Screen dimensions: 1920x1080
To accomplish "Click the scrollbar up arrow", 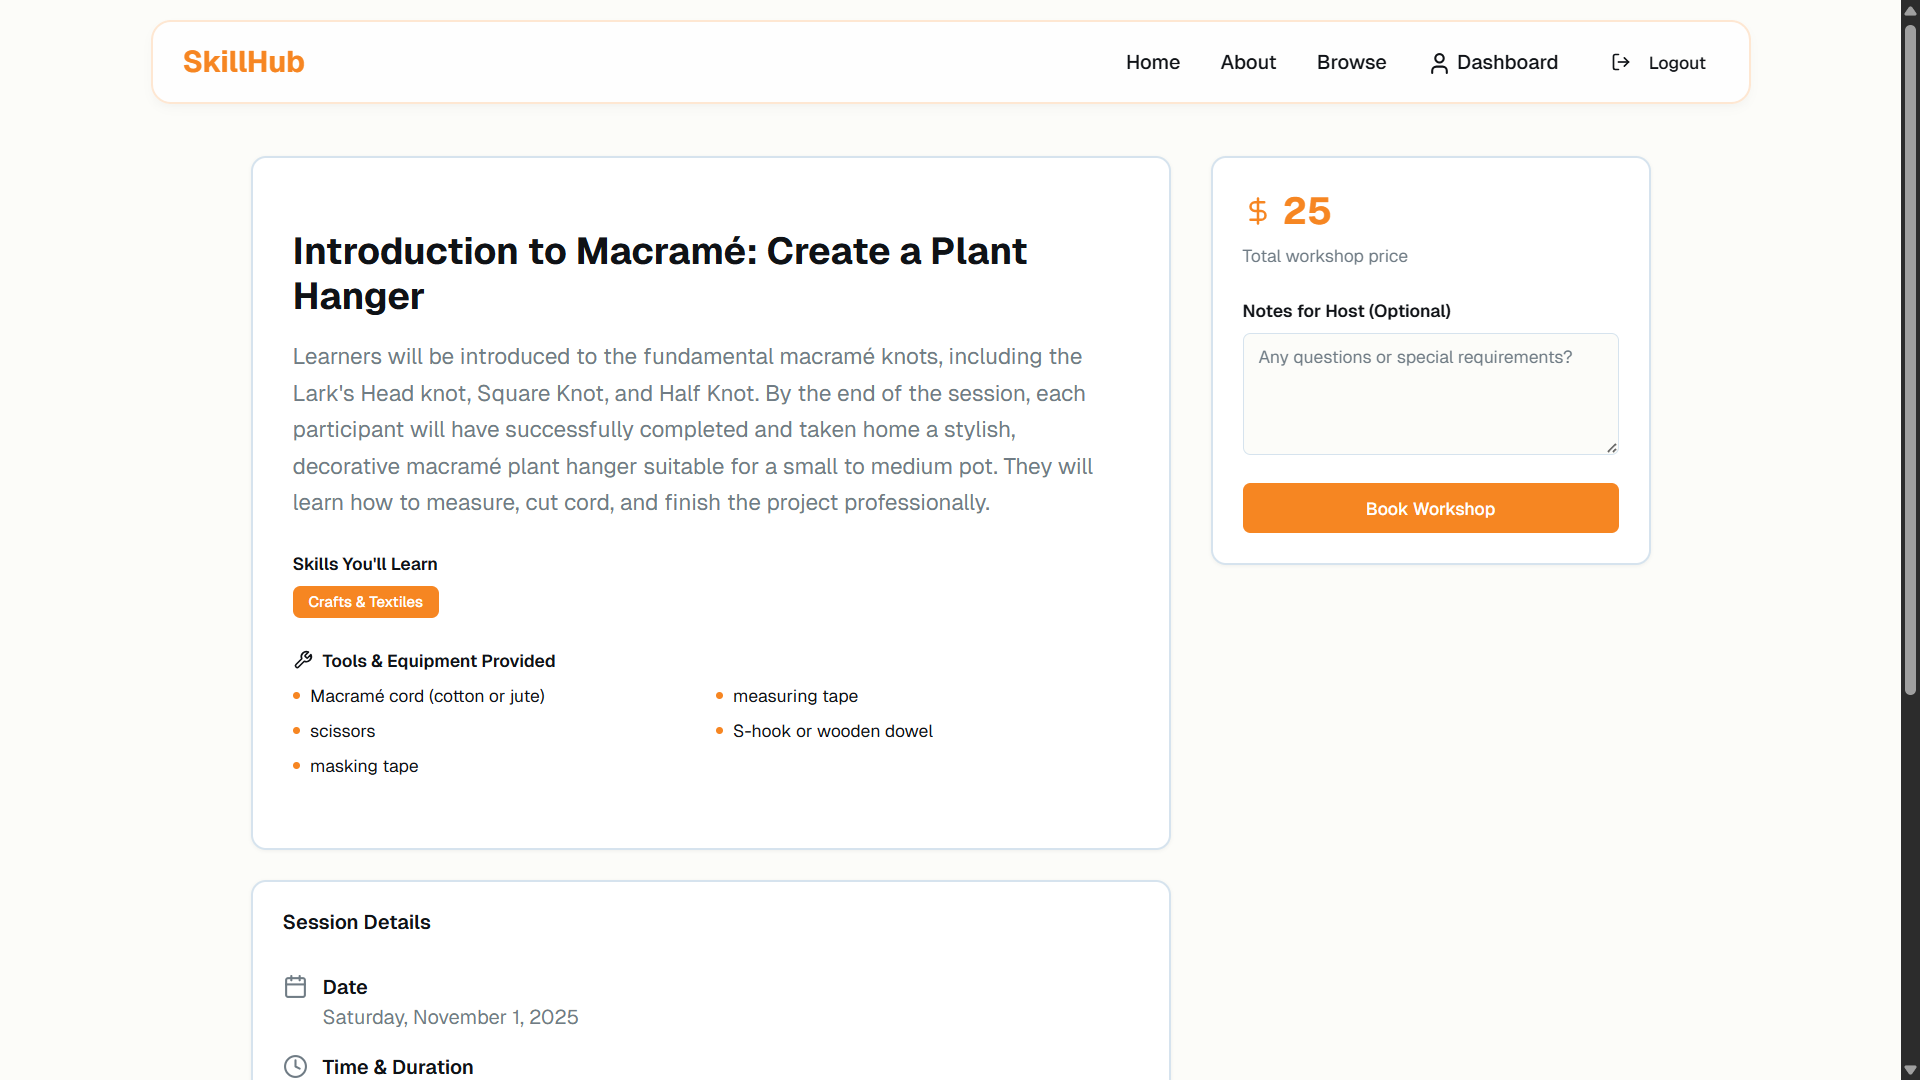I will pyautogui.click(x=1910, y=10).
